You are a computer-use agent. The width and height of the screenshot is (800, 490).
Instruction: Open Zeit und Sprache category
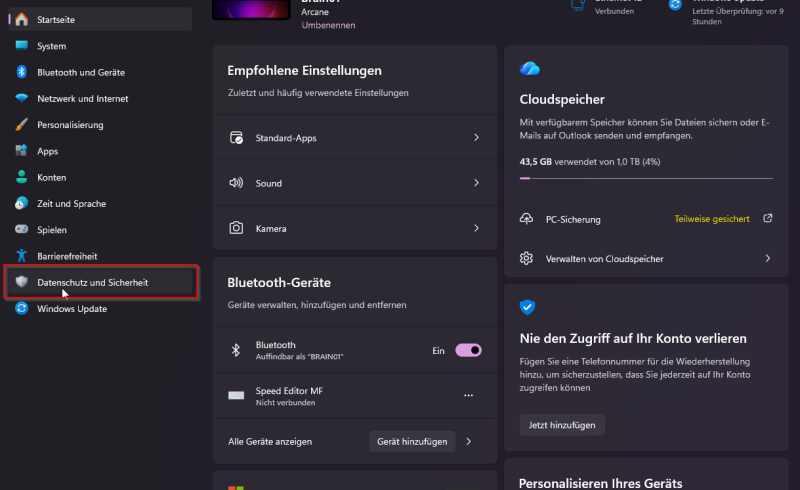pos(101,204)
